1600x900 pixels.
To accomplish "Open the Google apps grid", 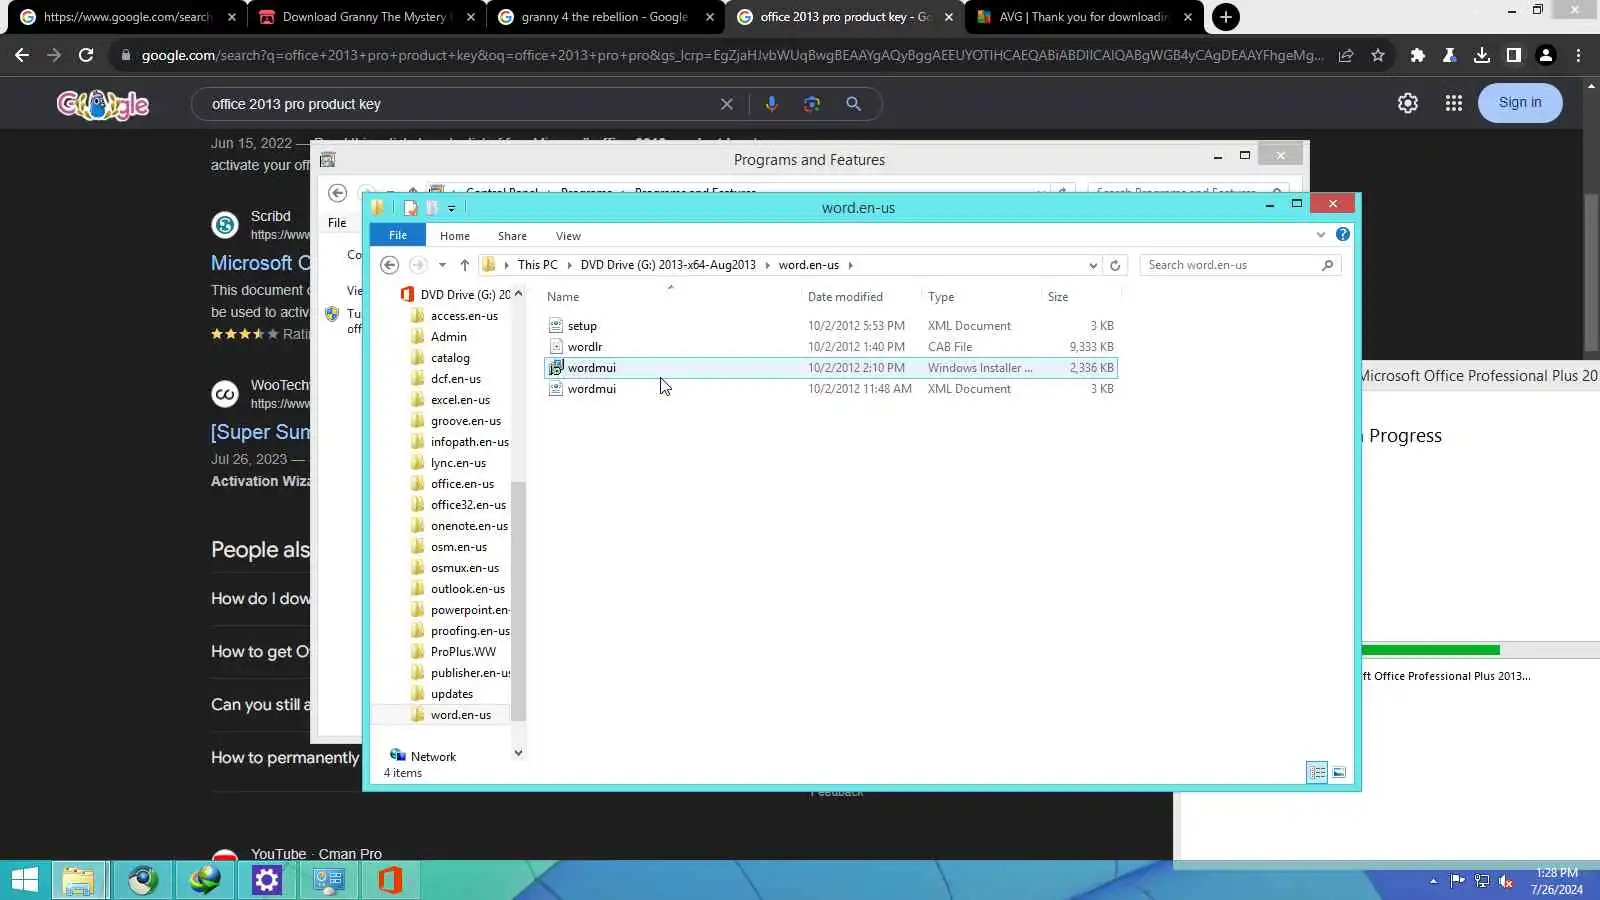I will tap(1454, 103).
